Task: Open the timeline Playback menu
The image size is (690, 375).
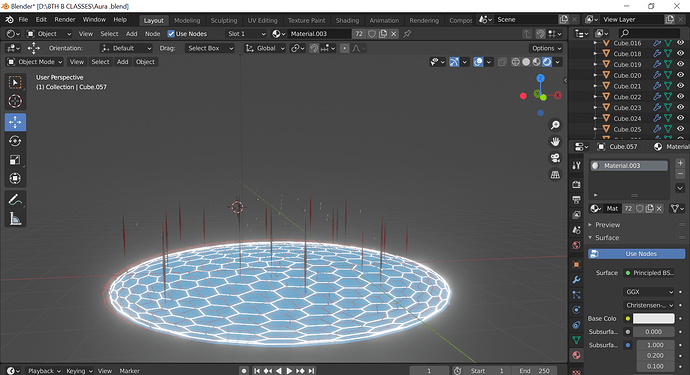Action: click(44, 371)
